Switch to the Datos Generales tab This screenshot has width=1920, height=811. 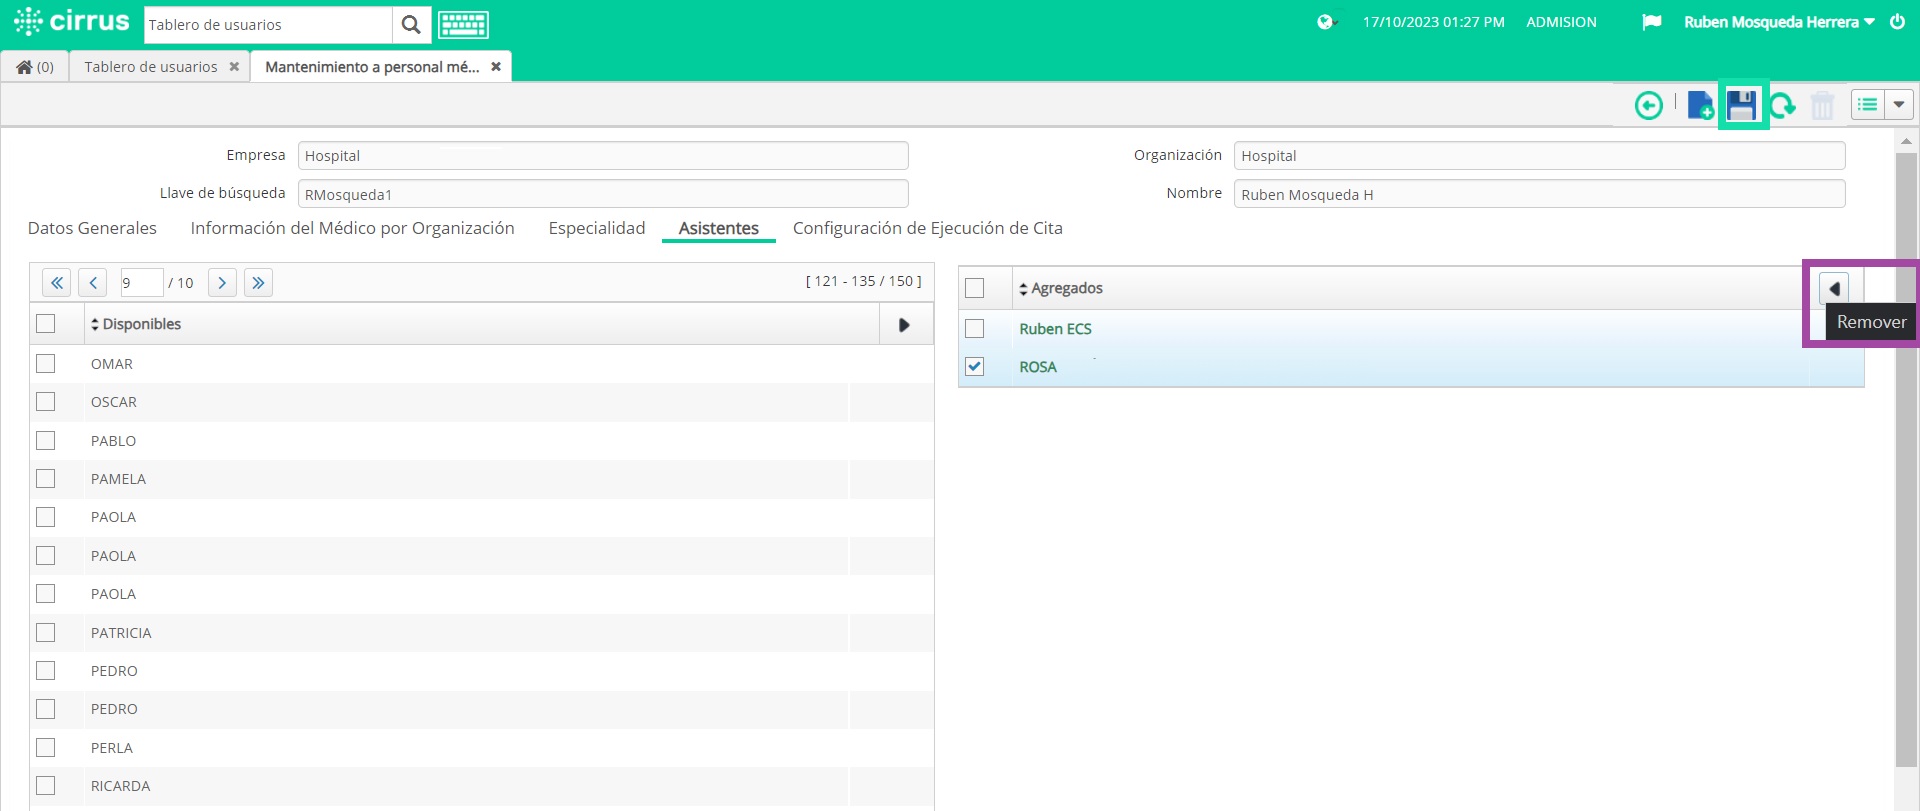click(92, 228)
